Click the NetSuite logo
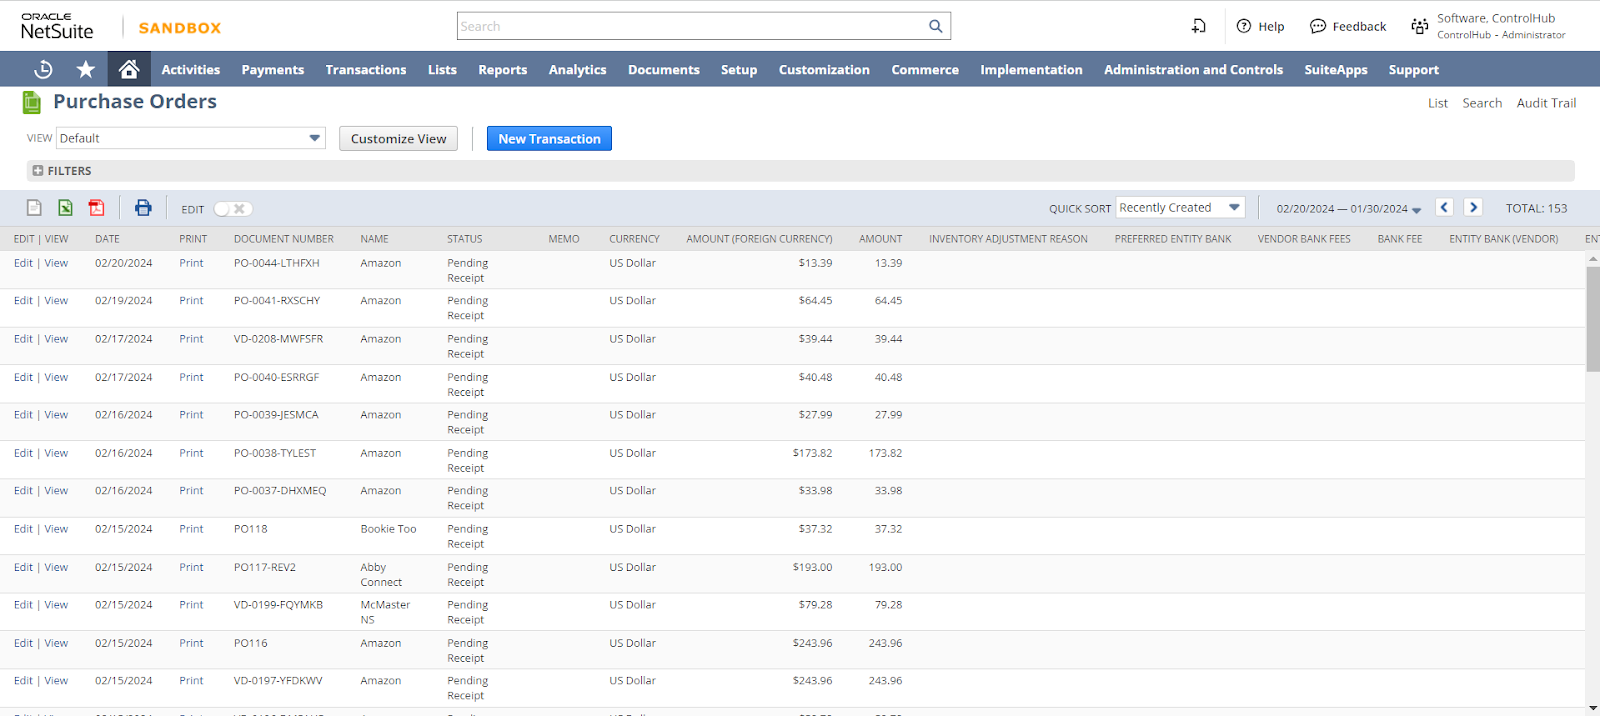Image resolution: width=1600 pixels, height=716 pixels. [x=57, y=26]
